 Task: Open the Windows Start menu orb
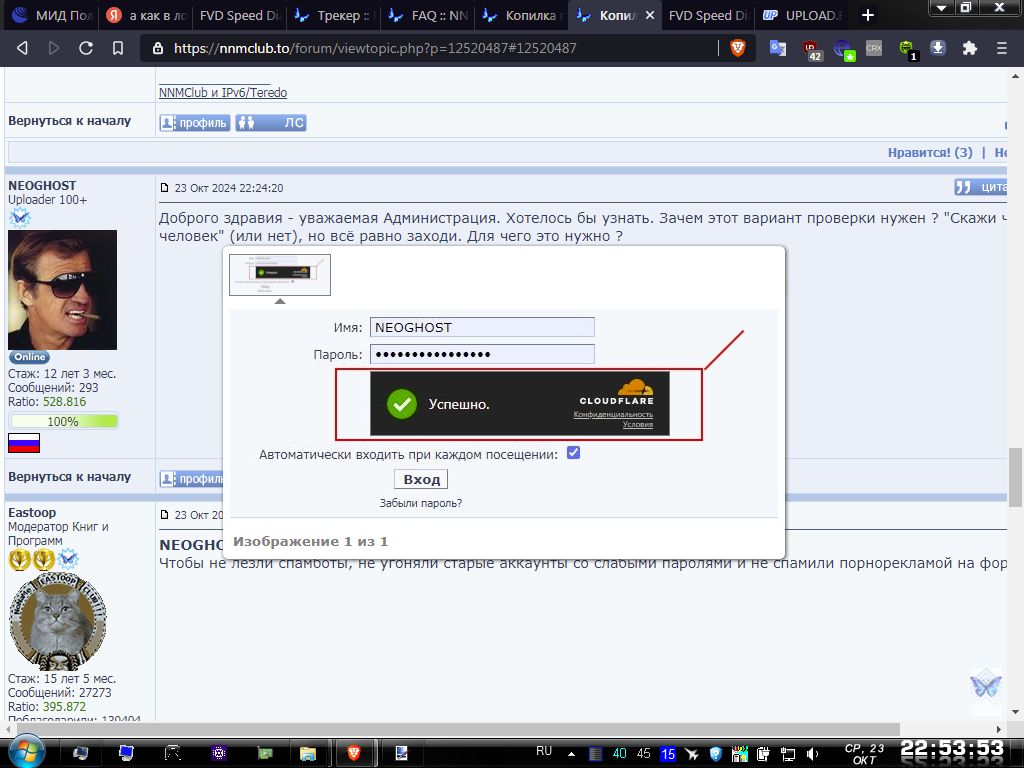pos(24,752)
